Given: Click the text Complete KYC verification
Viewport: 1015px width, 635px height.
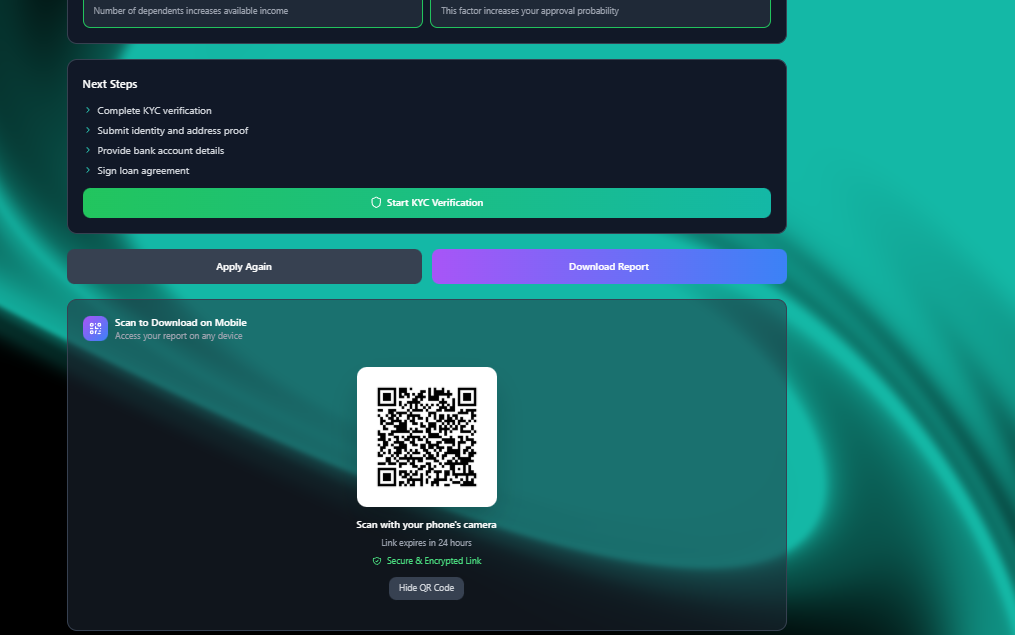Looking at the screenshot, I should pyautogui.click(x=154, y=111).
